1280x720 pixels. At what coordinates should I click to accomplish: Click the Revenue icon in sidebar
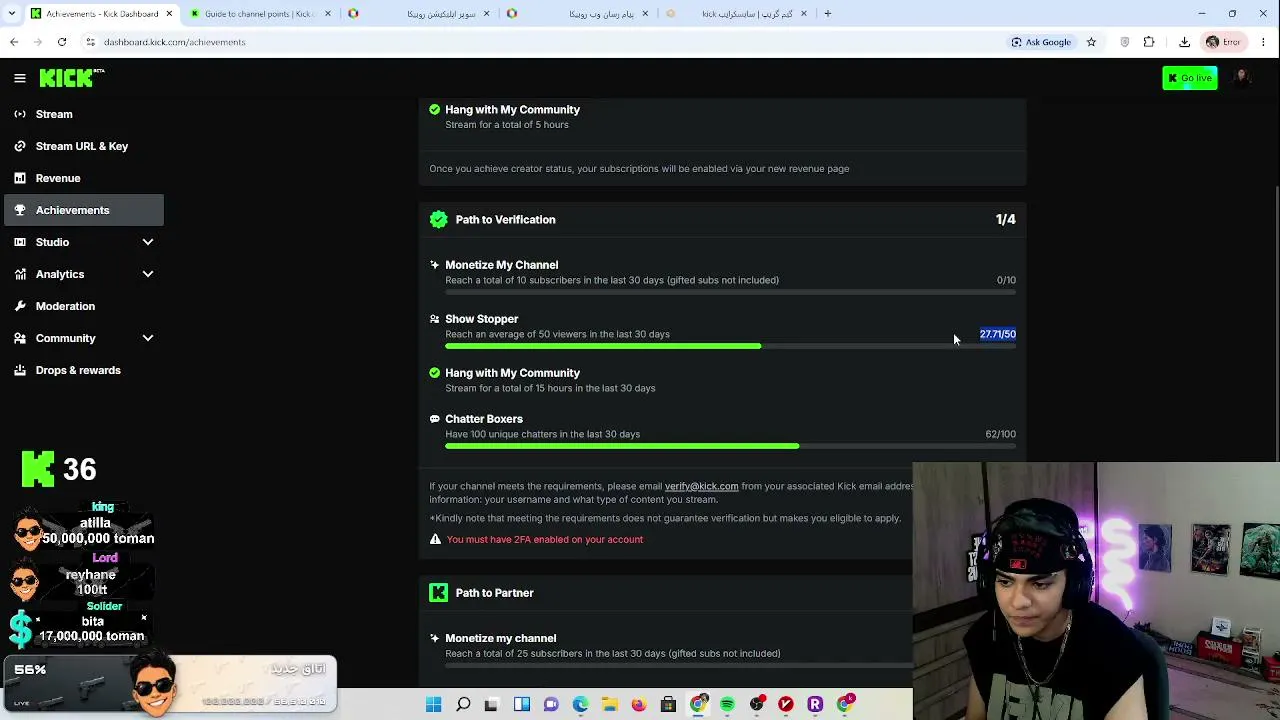tap(20, 178)
